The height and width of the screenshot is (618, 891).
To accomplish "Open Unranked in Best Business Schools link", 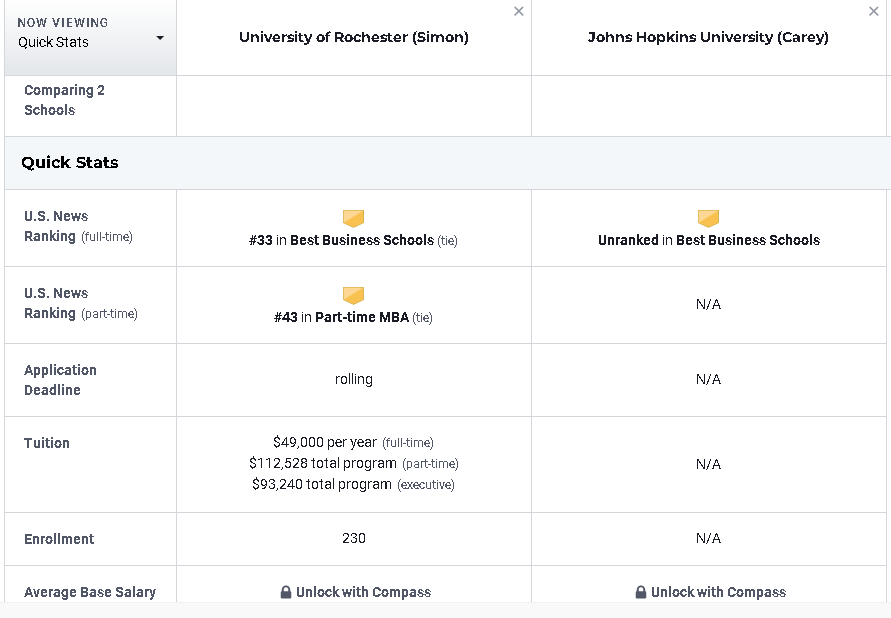I will 708,241.
